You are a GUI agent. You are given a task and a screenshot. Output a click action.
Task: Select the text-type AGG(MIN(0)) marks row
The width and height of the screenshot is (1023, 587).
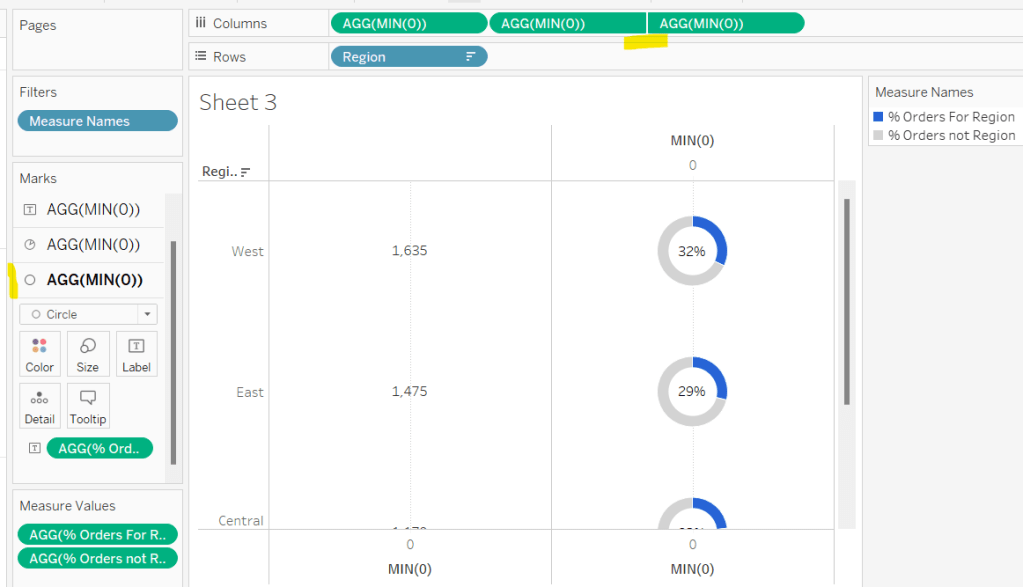pyautogui.click(x=92, y=210)
